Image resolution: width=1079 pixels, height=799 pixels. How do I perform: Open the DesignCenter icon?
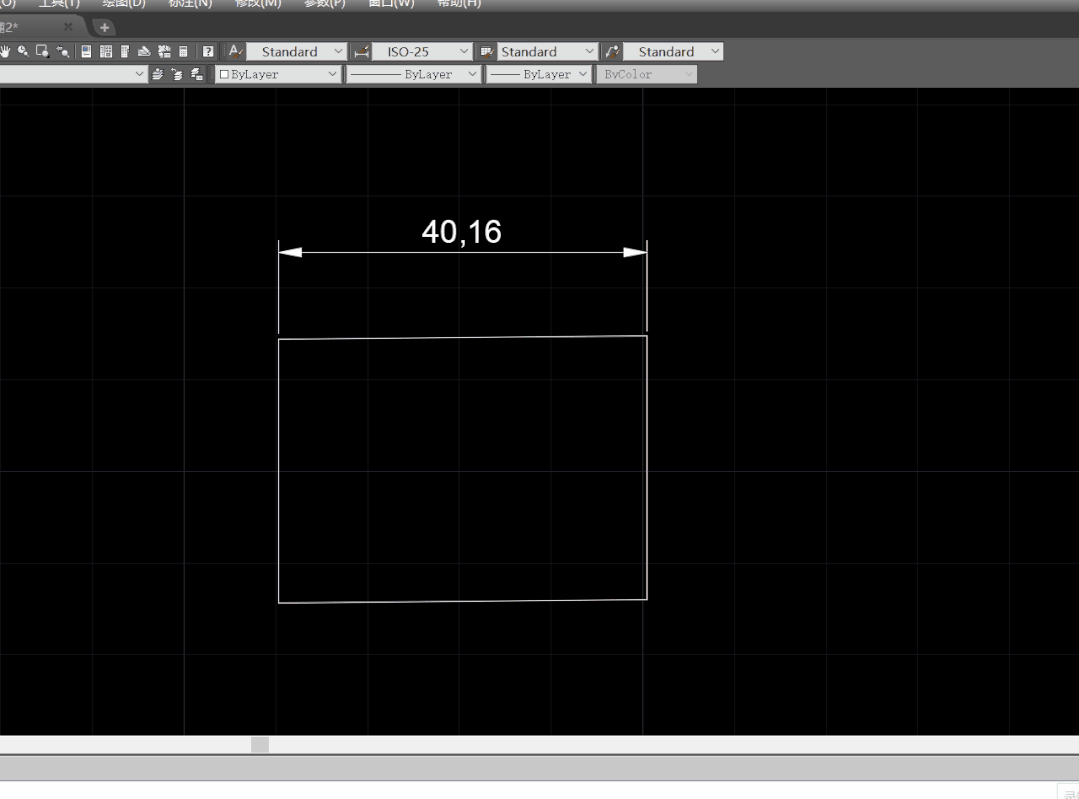[106, 52]
